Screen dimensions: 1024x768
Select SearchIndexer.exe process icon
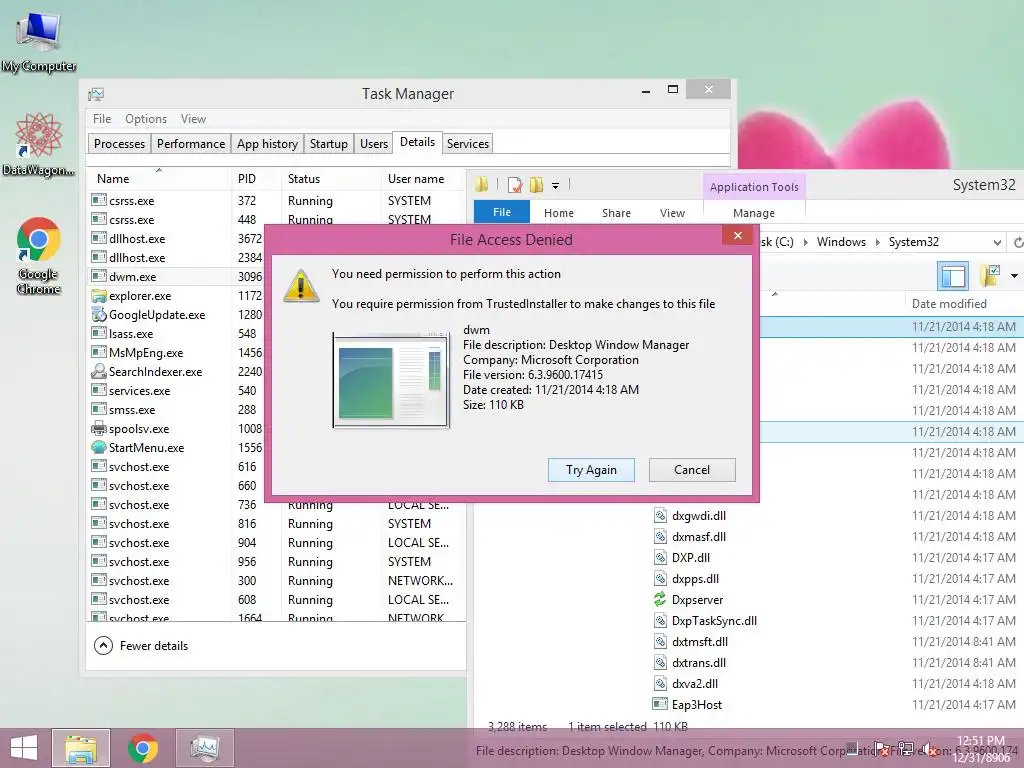click(x=99, y=371)
